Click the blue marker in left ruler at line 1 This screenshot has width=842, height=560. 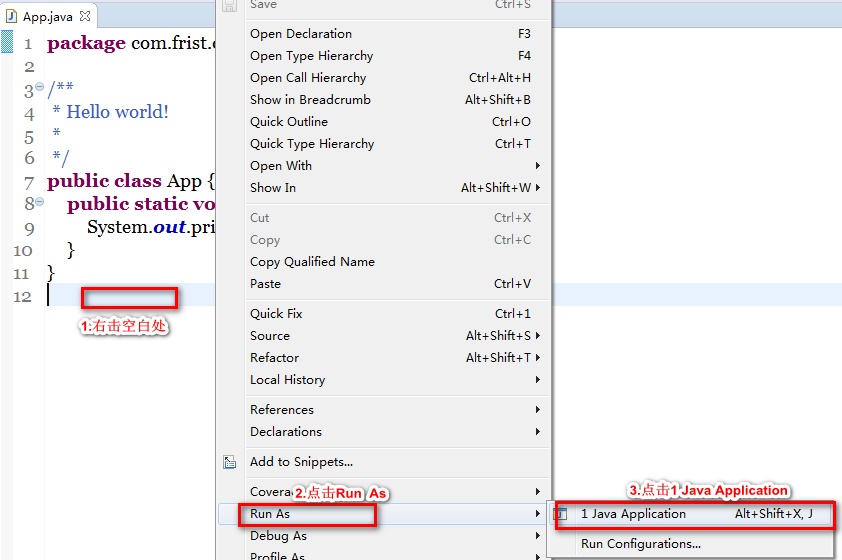[6, 41]
